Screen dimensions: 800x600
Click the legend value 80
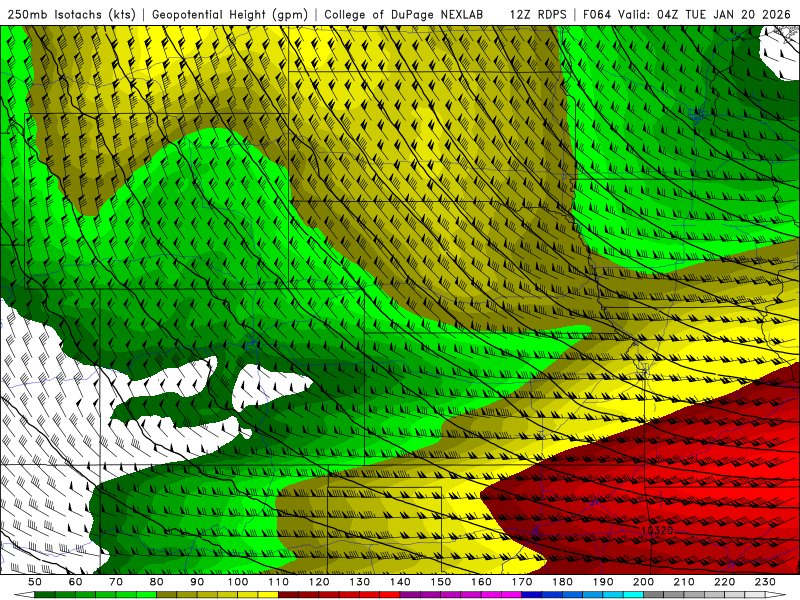(x=157, y=582)
